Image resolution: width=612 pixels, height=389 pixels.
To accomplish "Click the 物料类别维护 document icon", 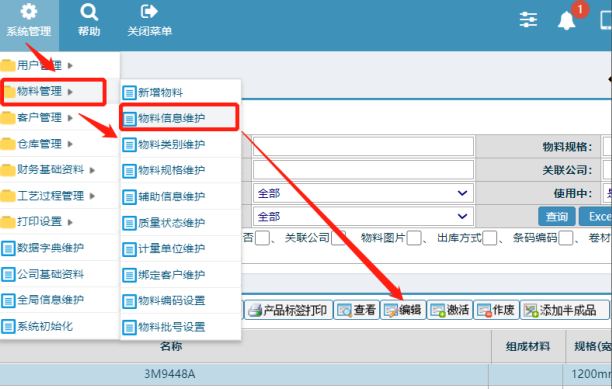I will (129, 145).
